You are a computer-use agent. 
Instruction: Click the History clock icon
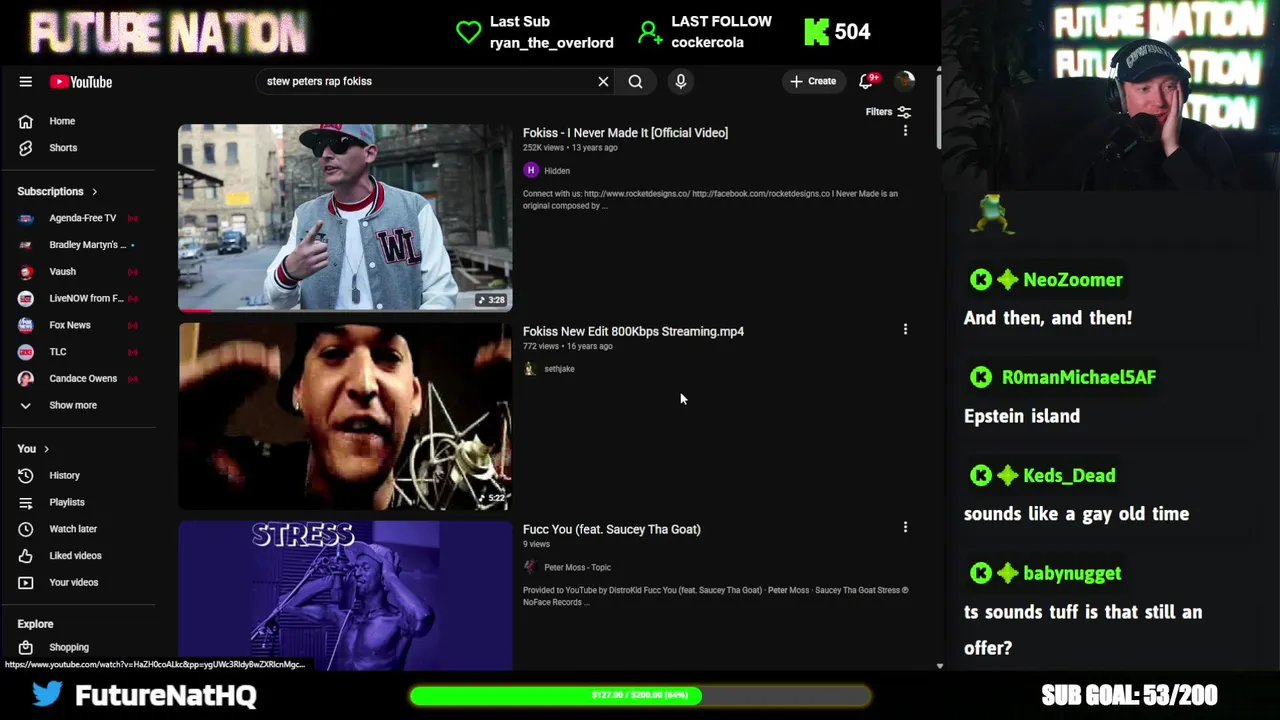[x=26, y=476]
